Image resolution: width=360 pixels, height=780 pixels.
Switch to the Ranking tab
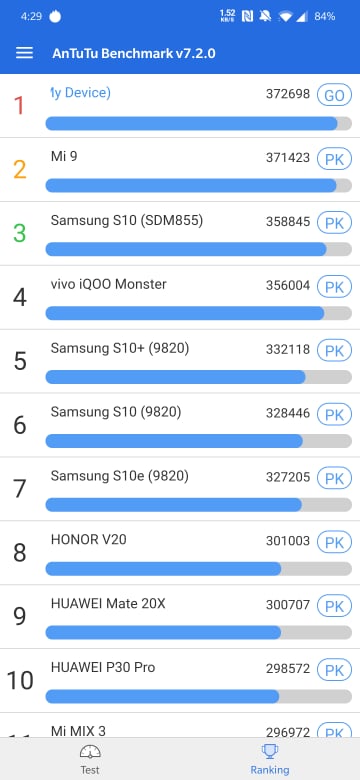point(270,759)
